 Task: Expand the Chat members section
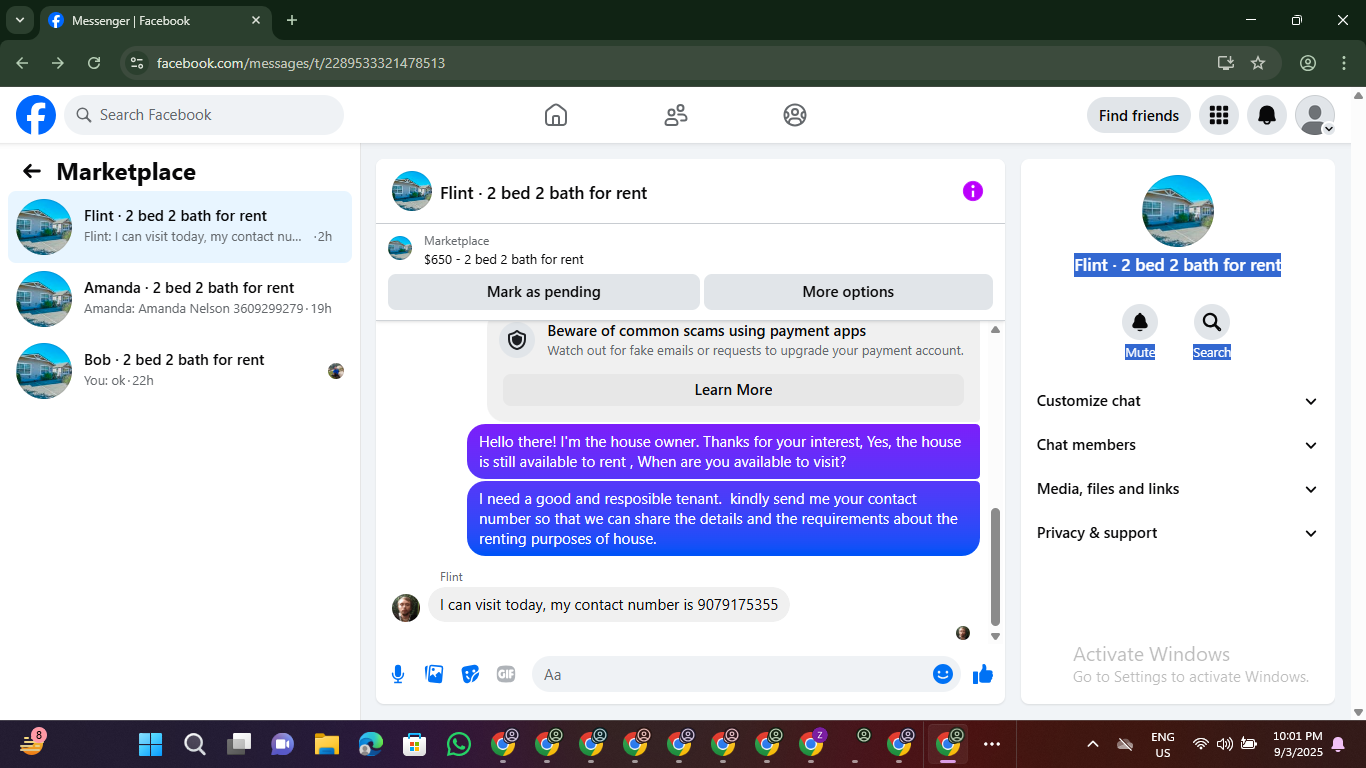click(1178, 445)
